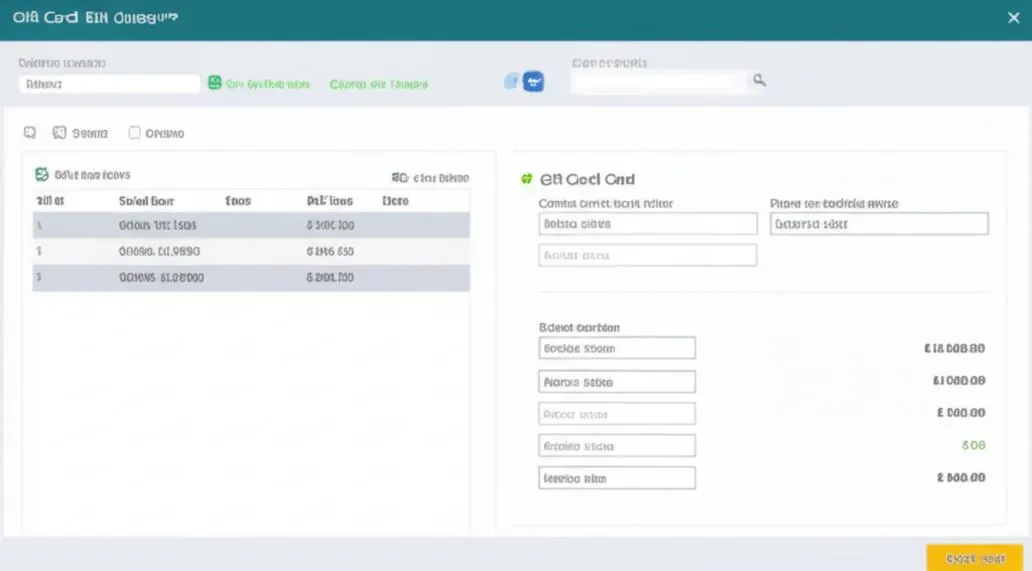The height and width of the screenshot is (571, 1032).
Task: Select the third highlighted table row
Action: tap(251, 278)
